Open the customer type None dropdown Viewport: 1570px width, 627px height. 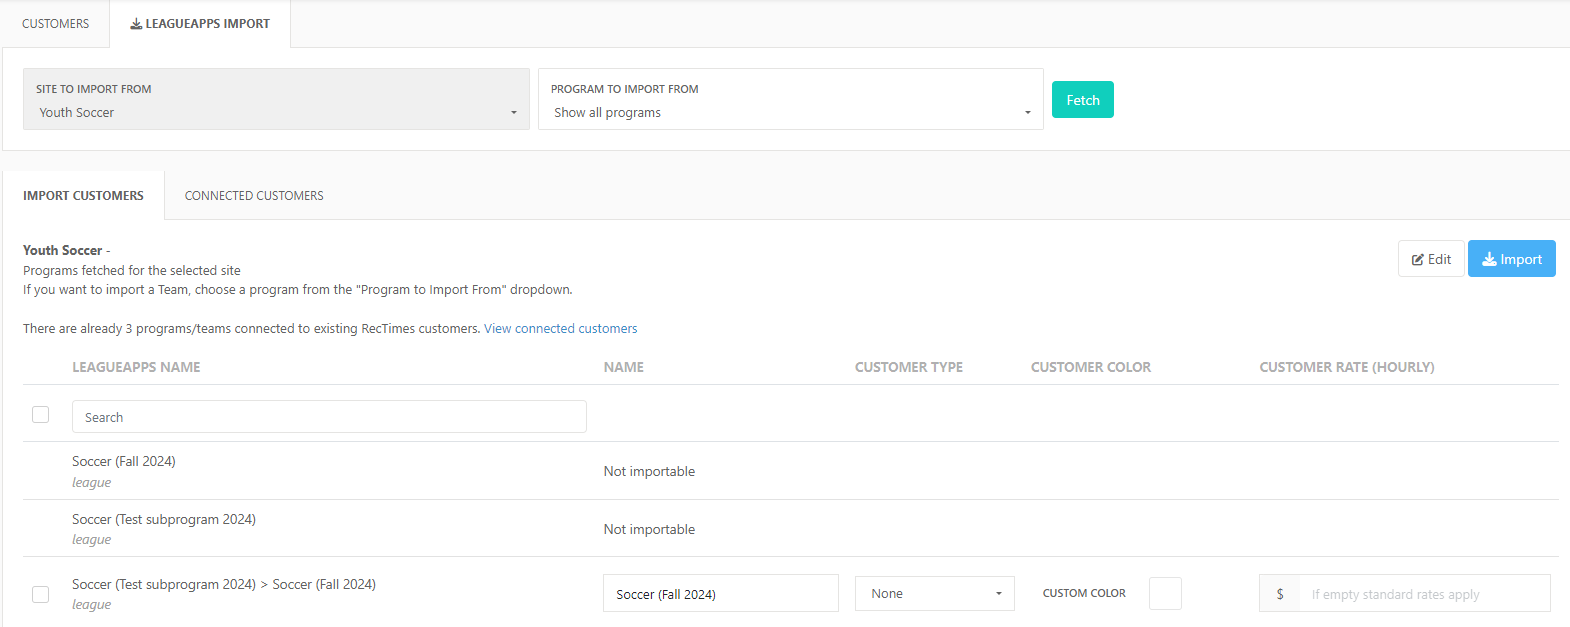coord(934,593)
